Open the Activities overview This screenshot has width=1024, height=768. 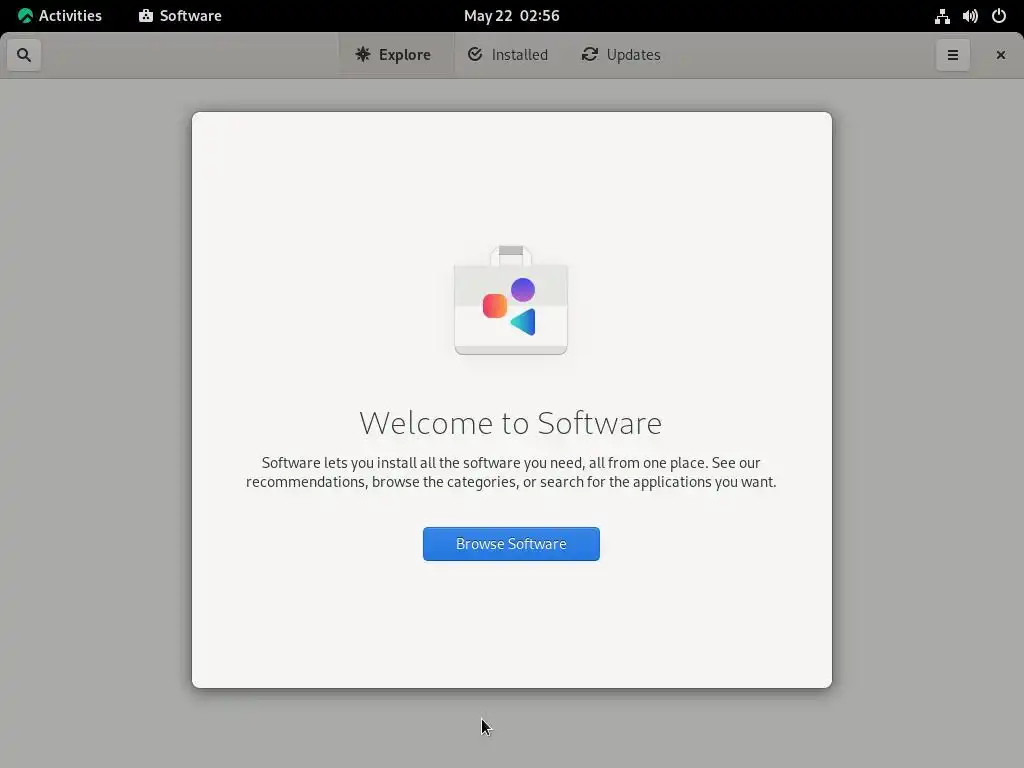point(60,16)
